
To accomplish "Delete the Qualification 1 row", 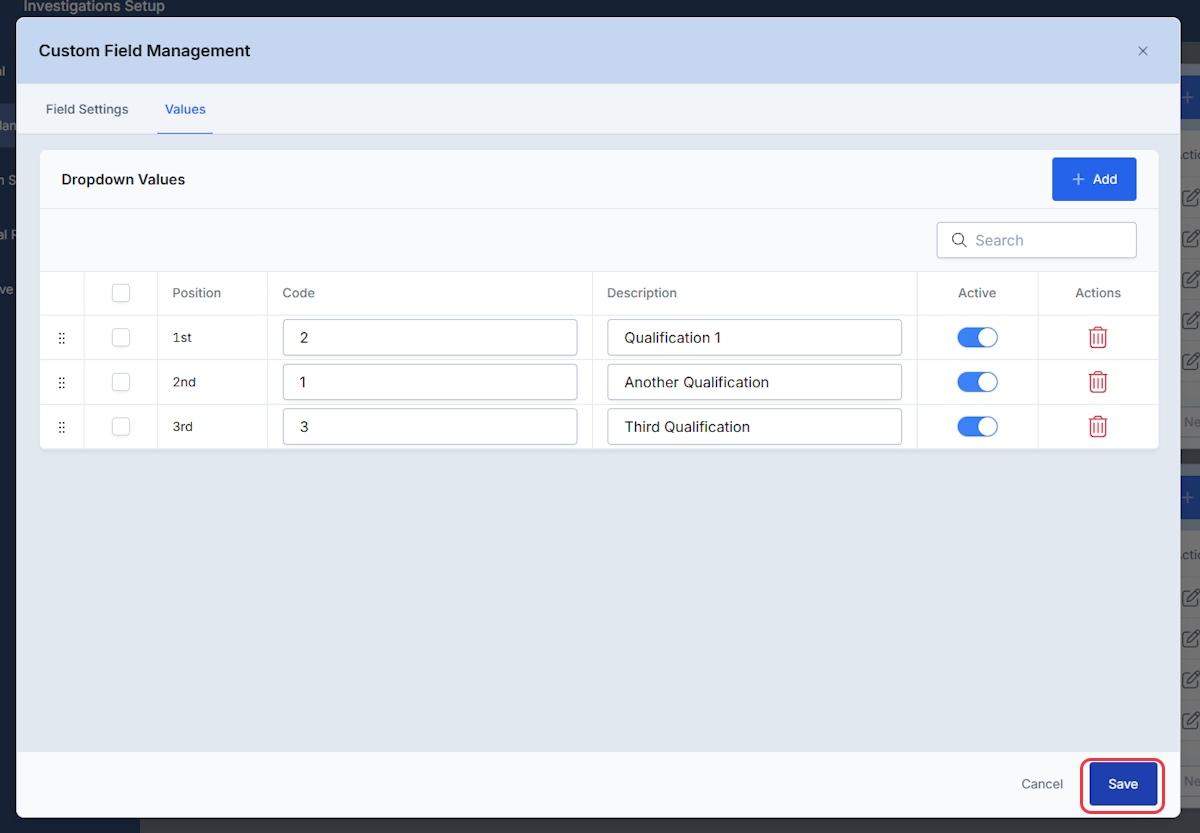I will pyautogui.click(x=1098, y=338).
